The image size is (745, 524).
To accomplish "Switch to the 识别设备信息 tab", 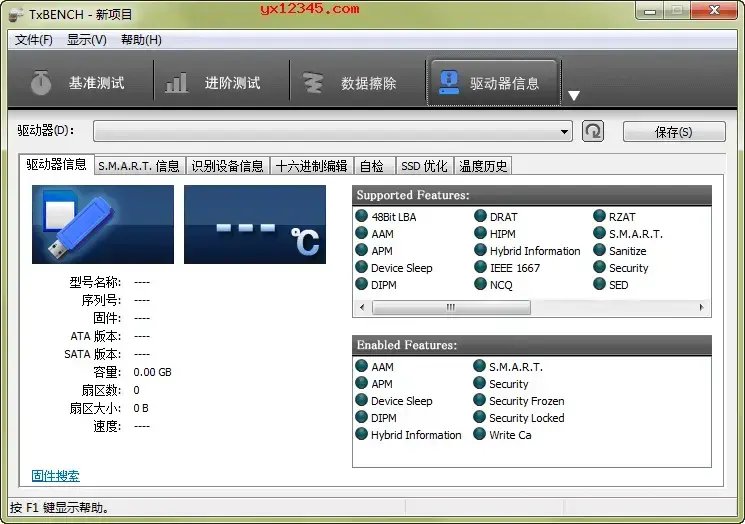I will coord(227,166).
